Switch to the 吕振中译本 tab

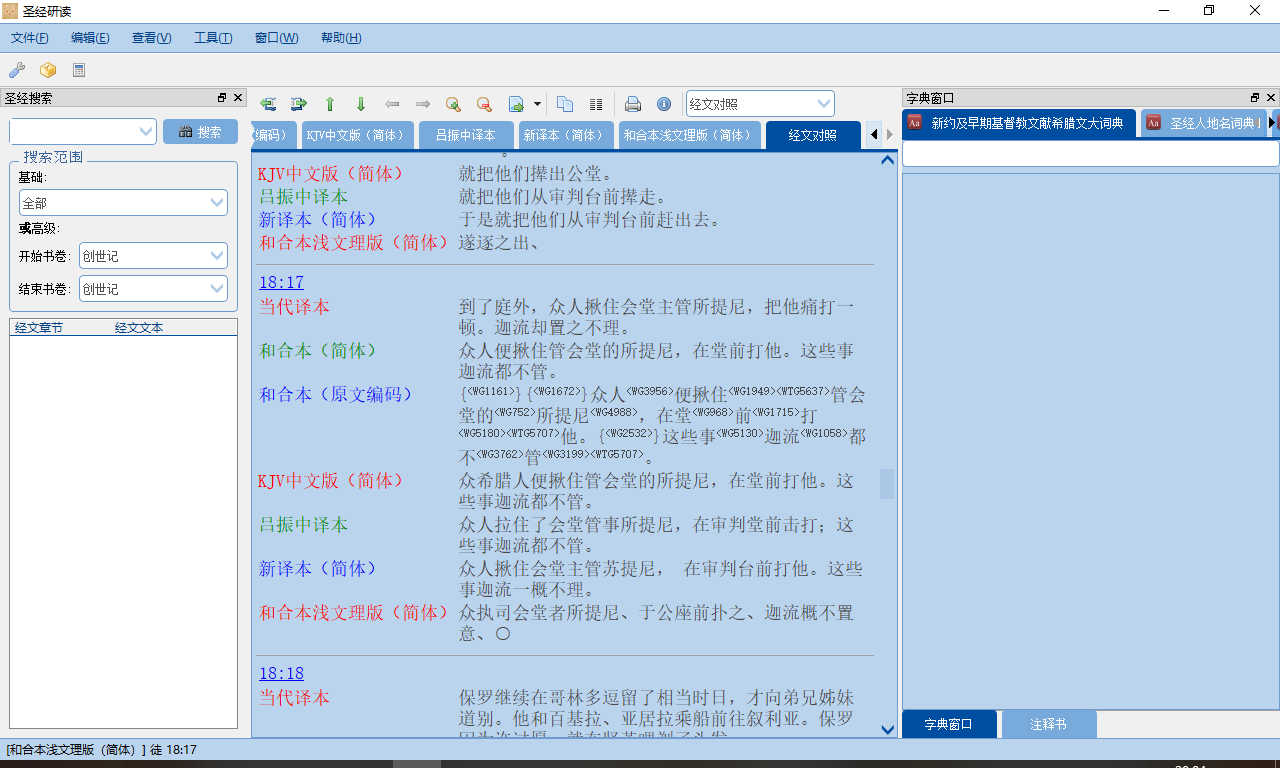click(x=465, y=135)
